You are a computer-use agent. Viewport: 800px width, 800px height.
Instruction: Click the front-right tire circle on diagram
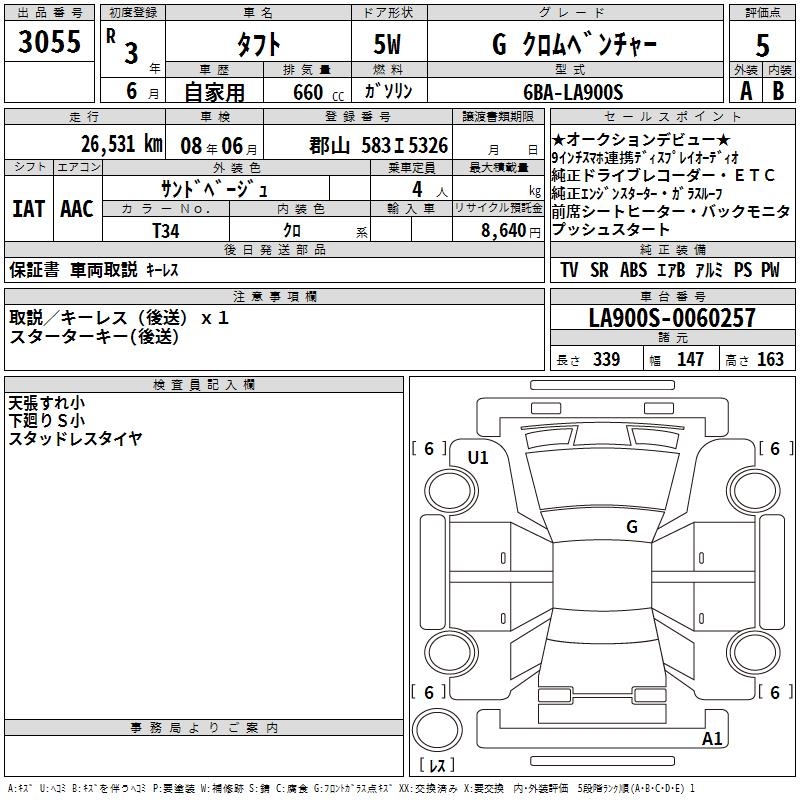(x=754, y=491)
